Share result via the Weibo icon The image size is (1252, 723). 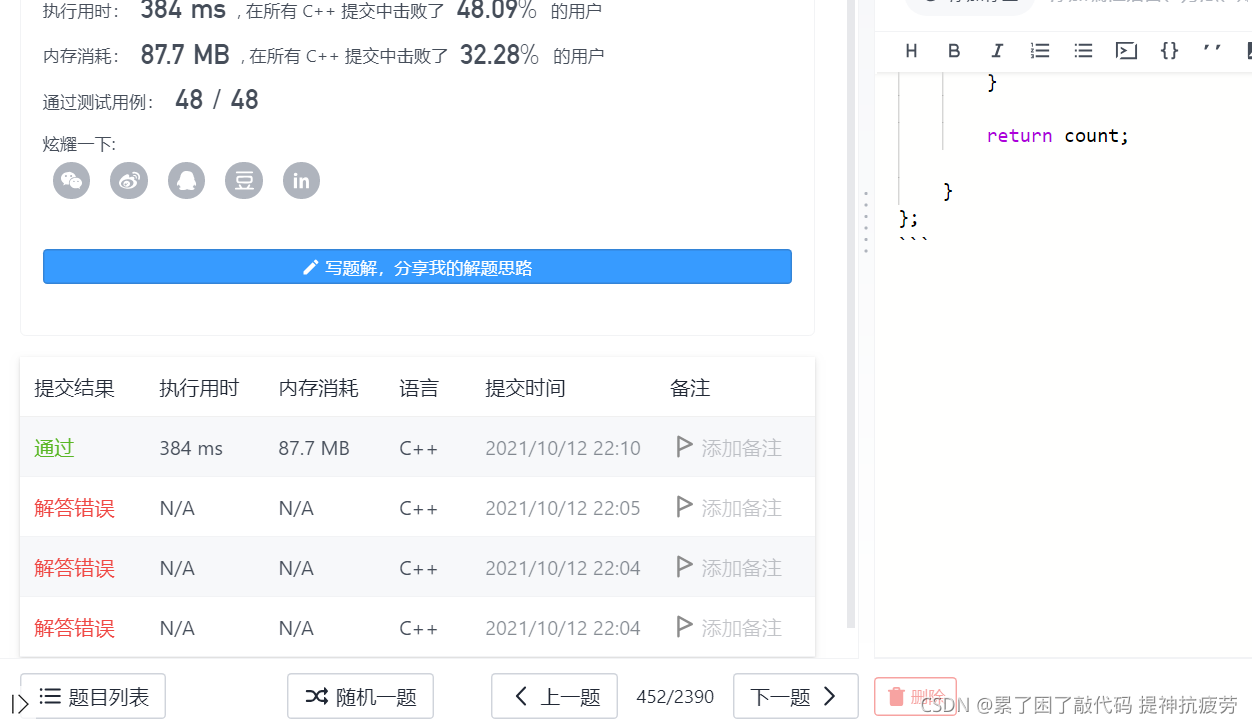(x=129, y=181)
